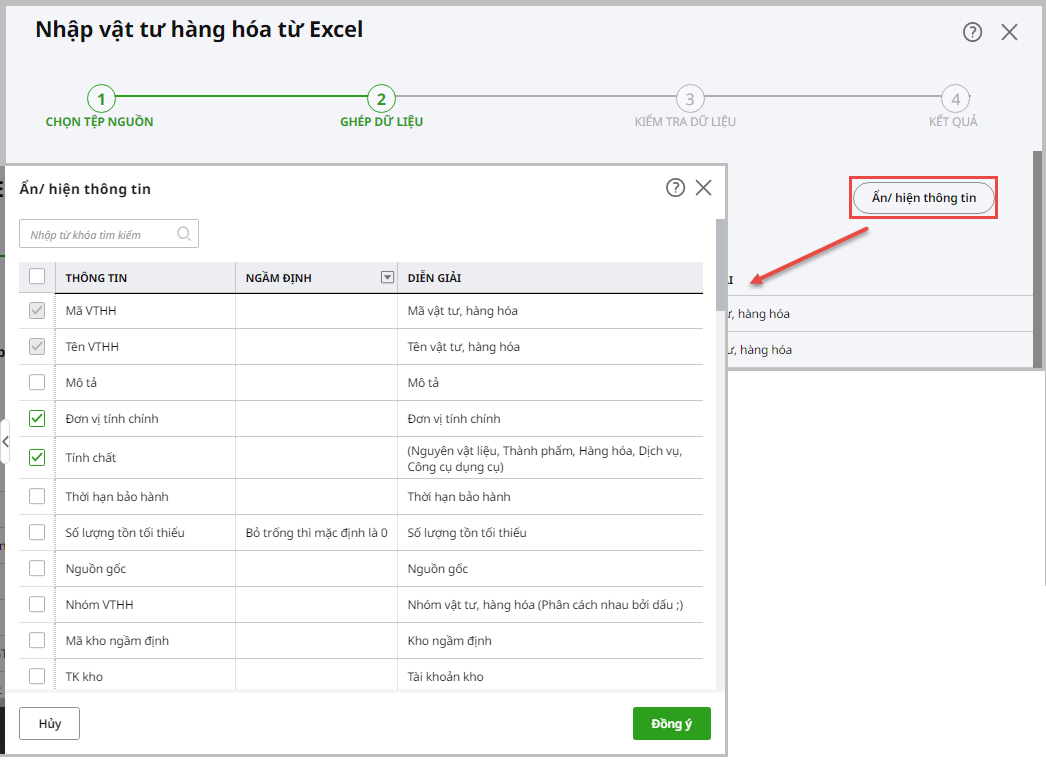Close the Ẩn/hiện thông tin dialog
Image resolution: width=1046 pixels, height=760 pixels.
(x=703, y=188)
